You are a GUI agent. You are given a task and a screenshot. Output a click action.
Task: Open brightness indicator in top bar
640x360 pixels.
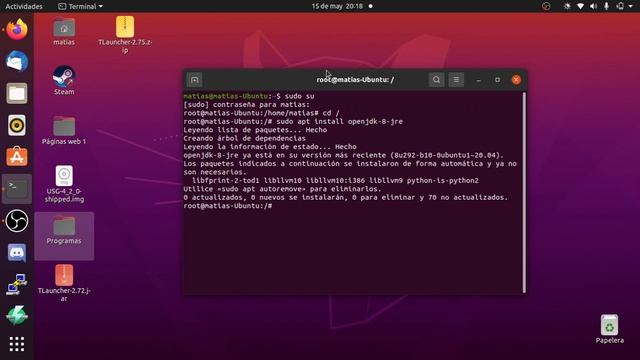pos(567,6)
